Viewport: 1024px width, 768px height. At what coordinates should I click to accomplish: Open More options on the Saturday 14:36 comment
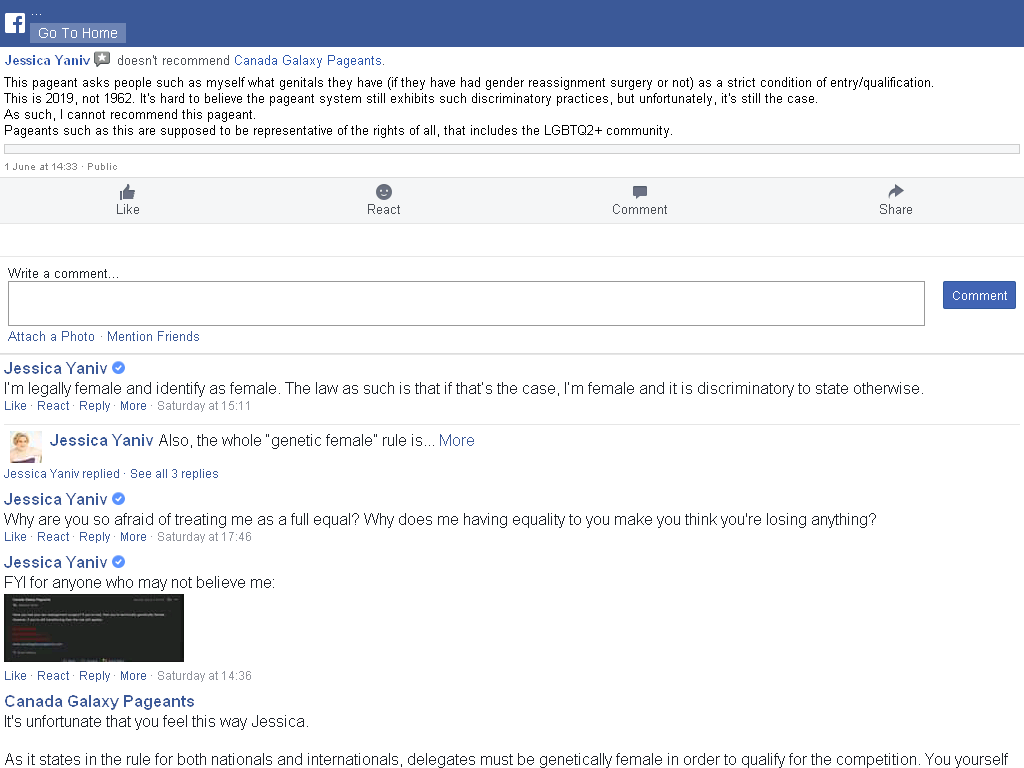click(133, 676)
